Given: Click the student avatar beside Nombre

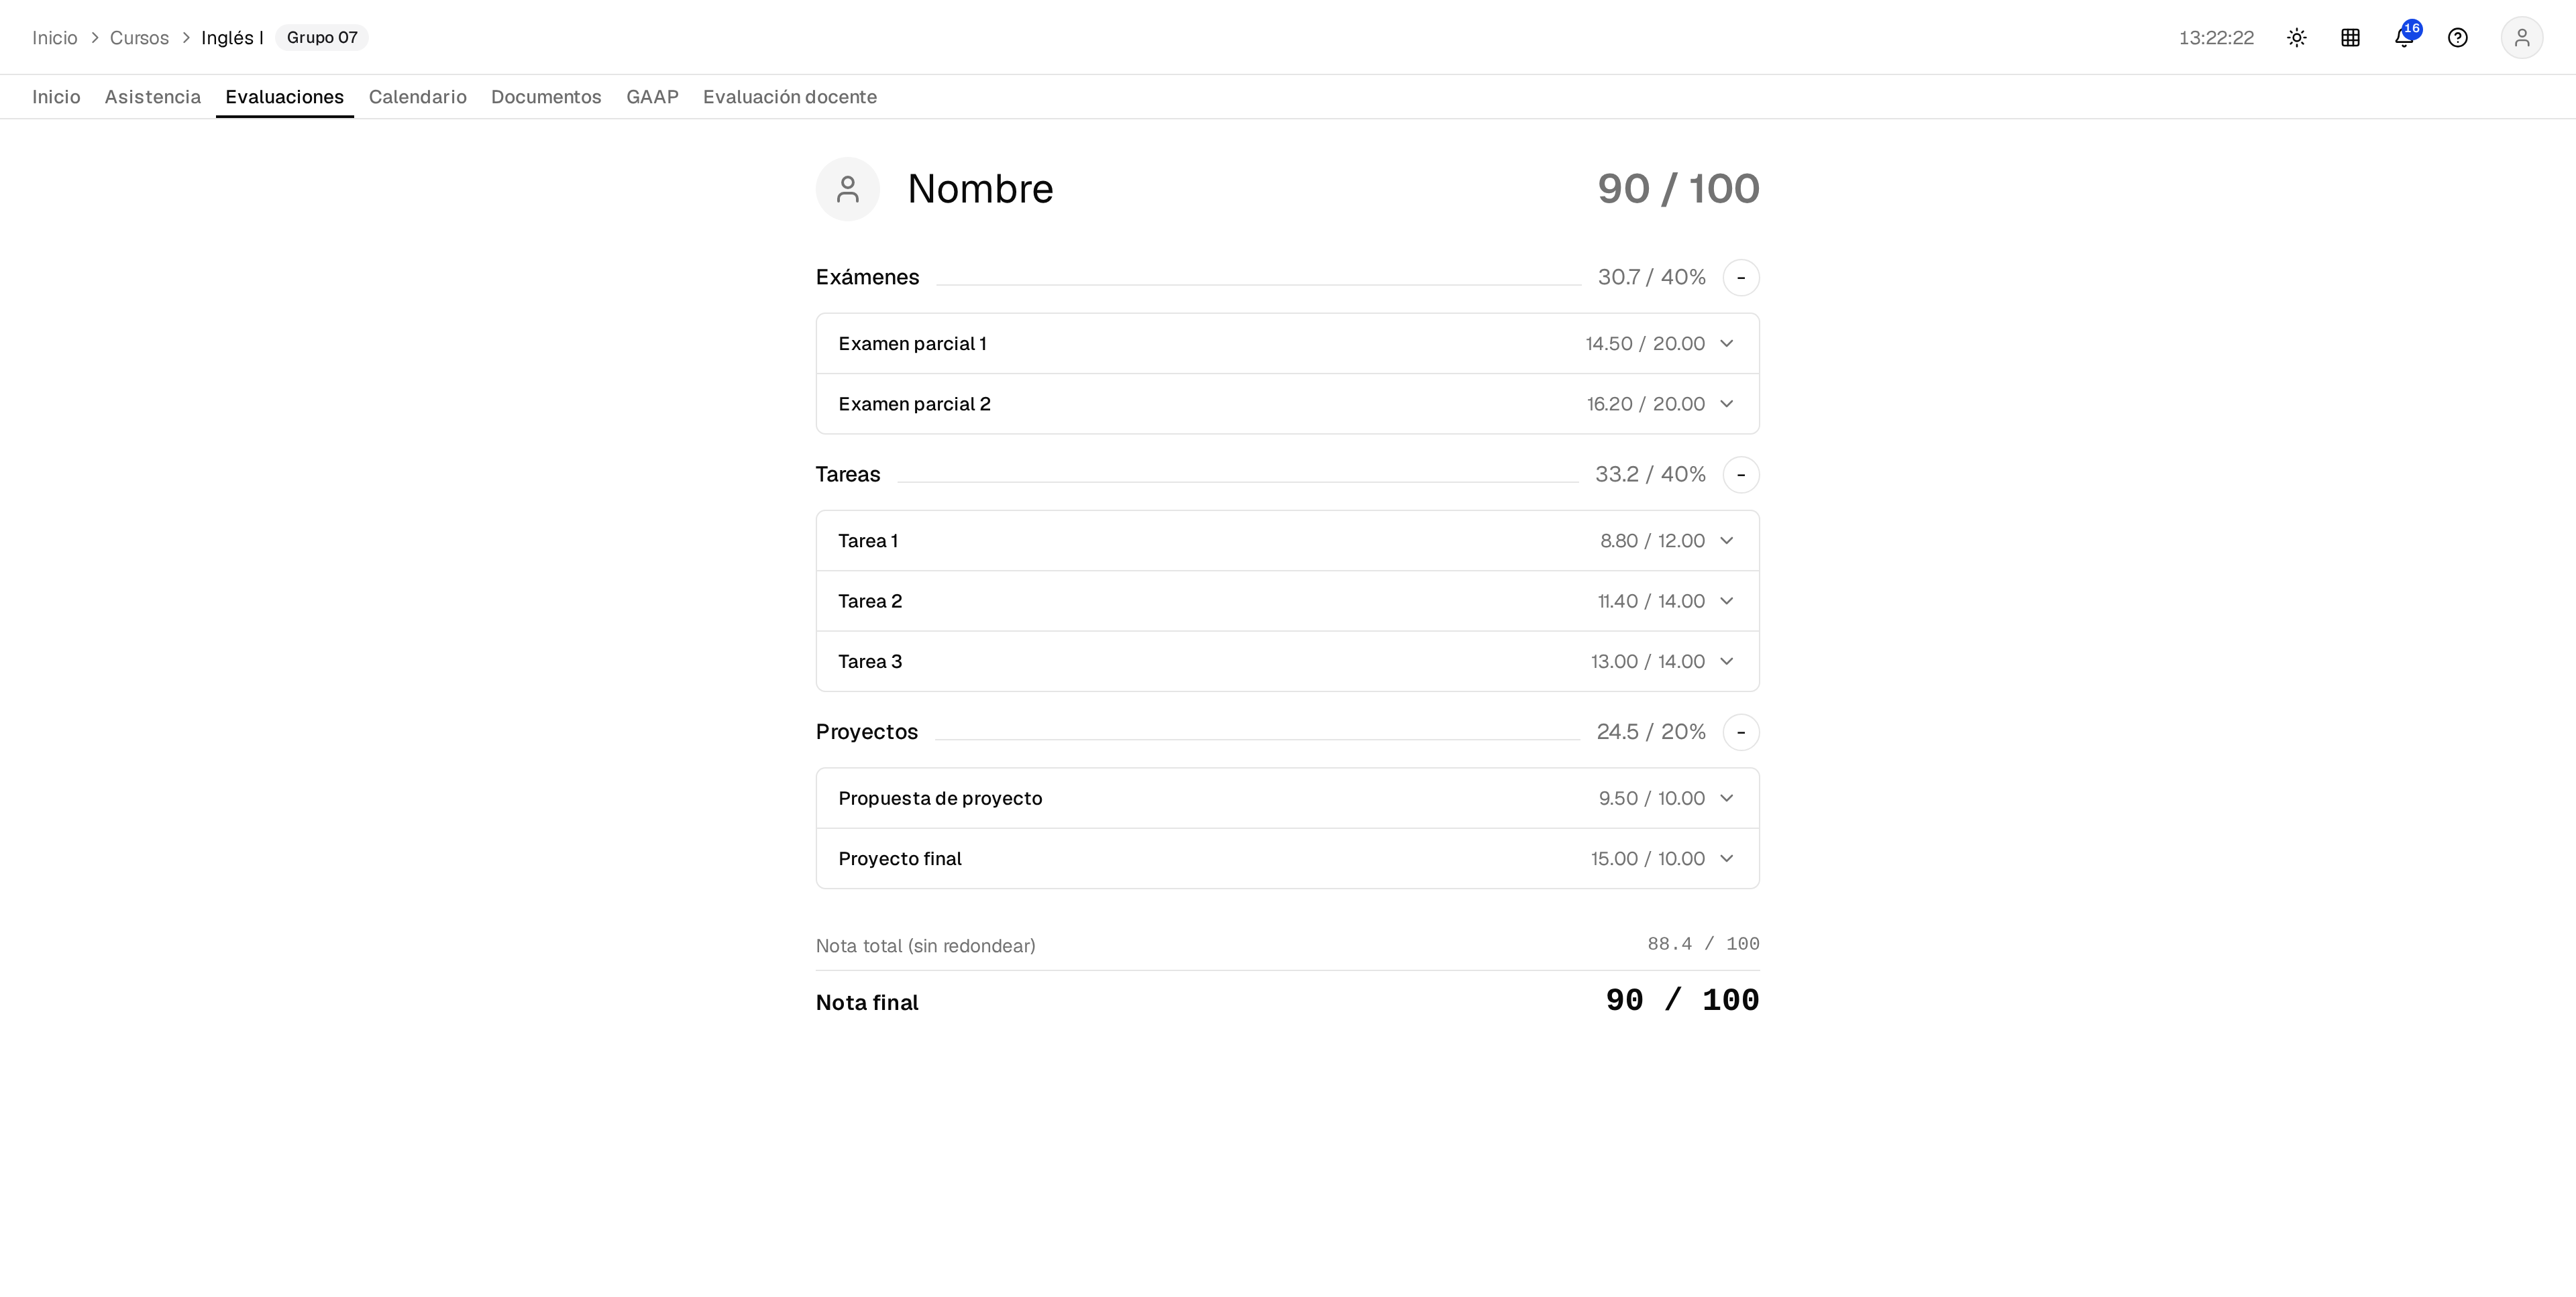Looking at the screenshot, I should tap(847, 189).
